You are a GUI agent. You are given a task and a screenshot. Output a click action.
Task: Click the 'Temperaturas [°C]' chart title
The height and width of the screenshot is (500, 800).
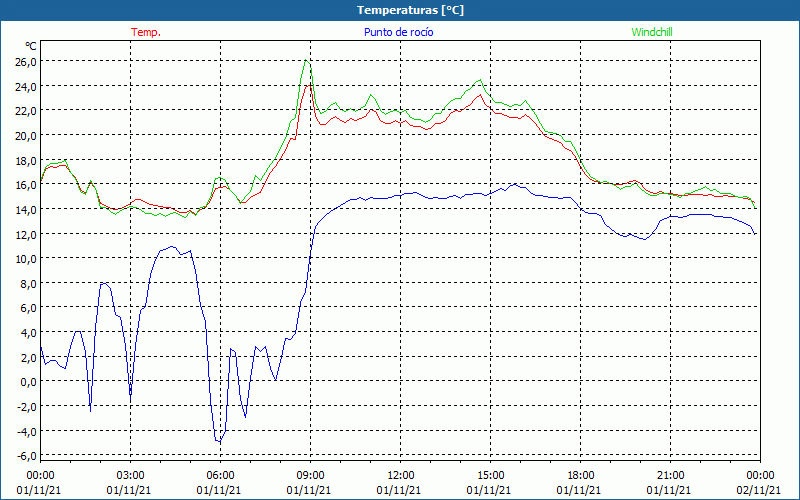coord(410,10)
